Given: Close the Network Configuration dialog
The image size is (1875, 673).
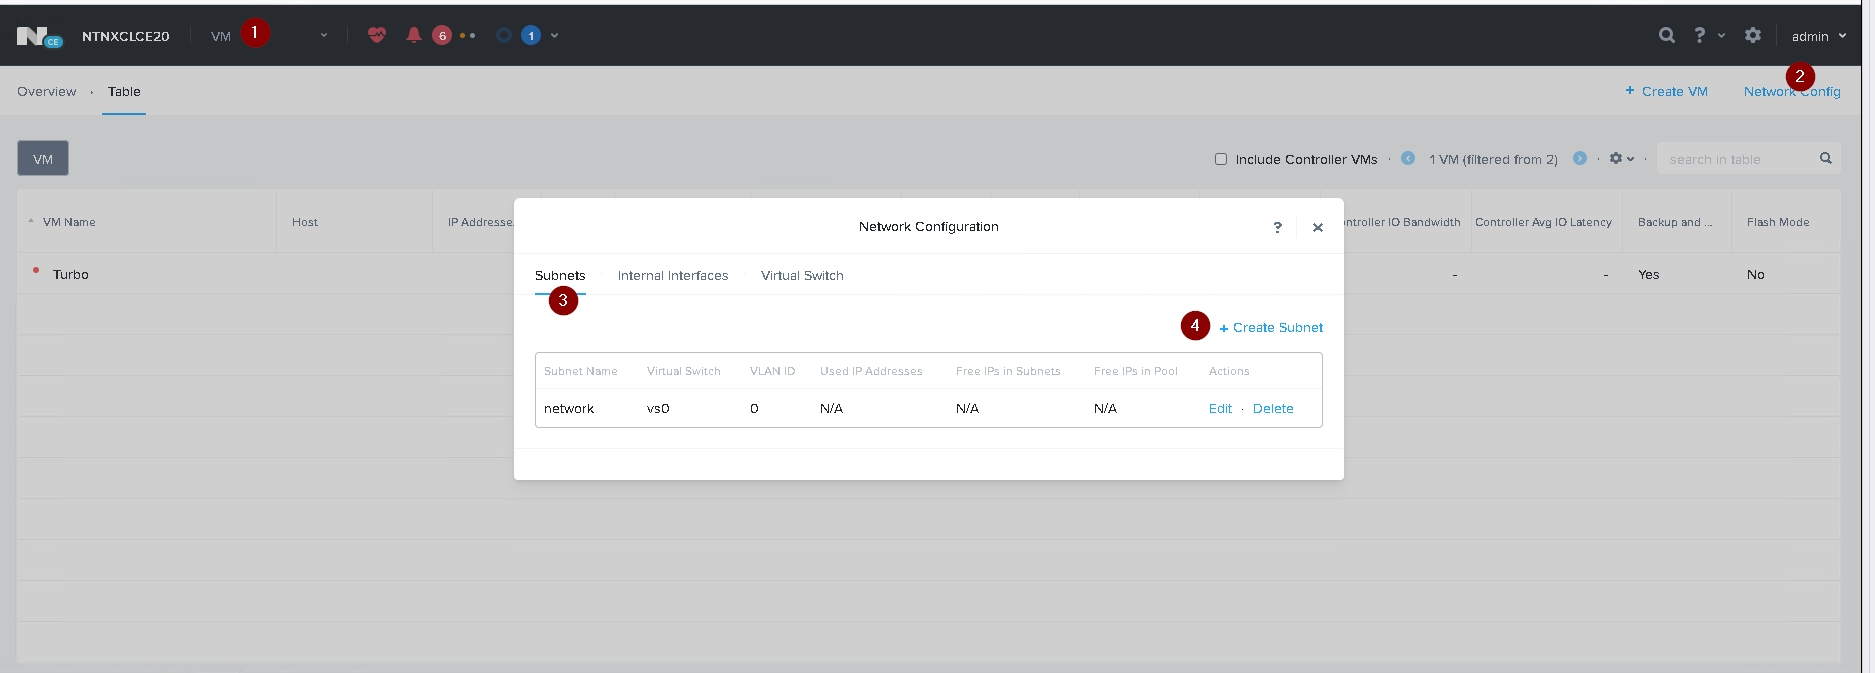Looking at the screenshot, I should tap(1318, 227).
